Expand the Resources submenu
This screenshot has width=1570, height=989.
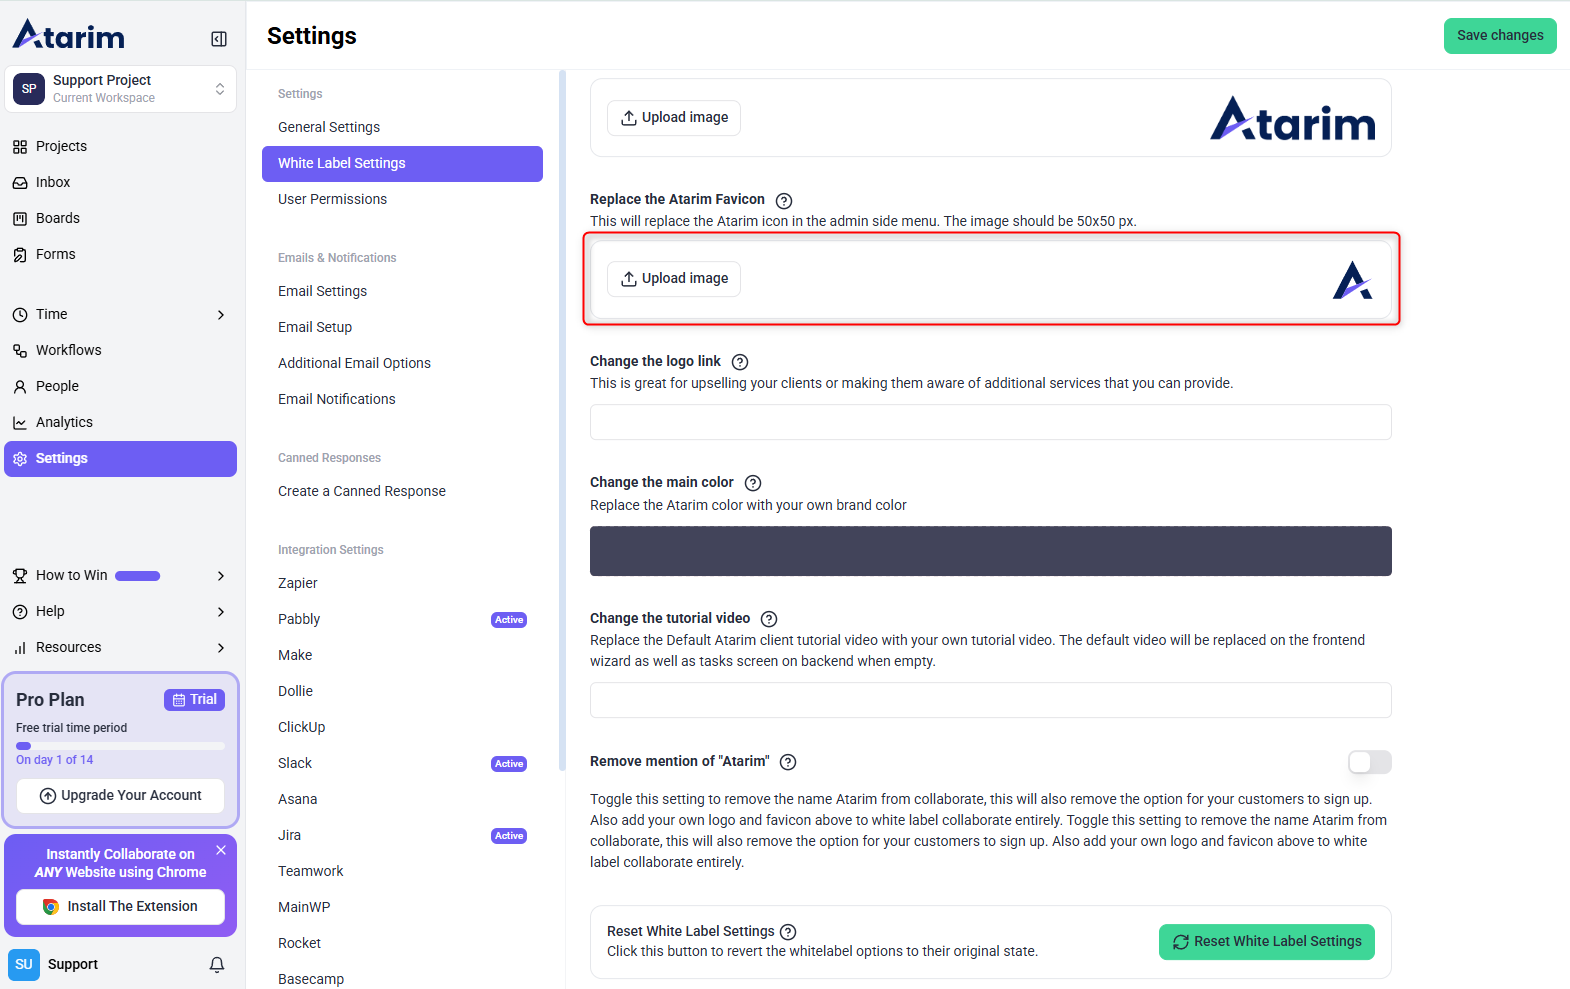(221, 648)
